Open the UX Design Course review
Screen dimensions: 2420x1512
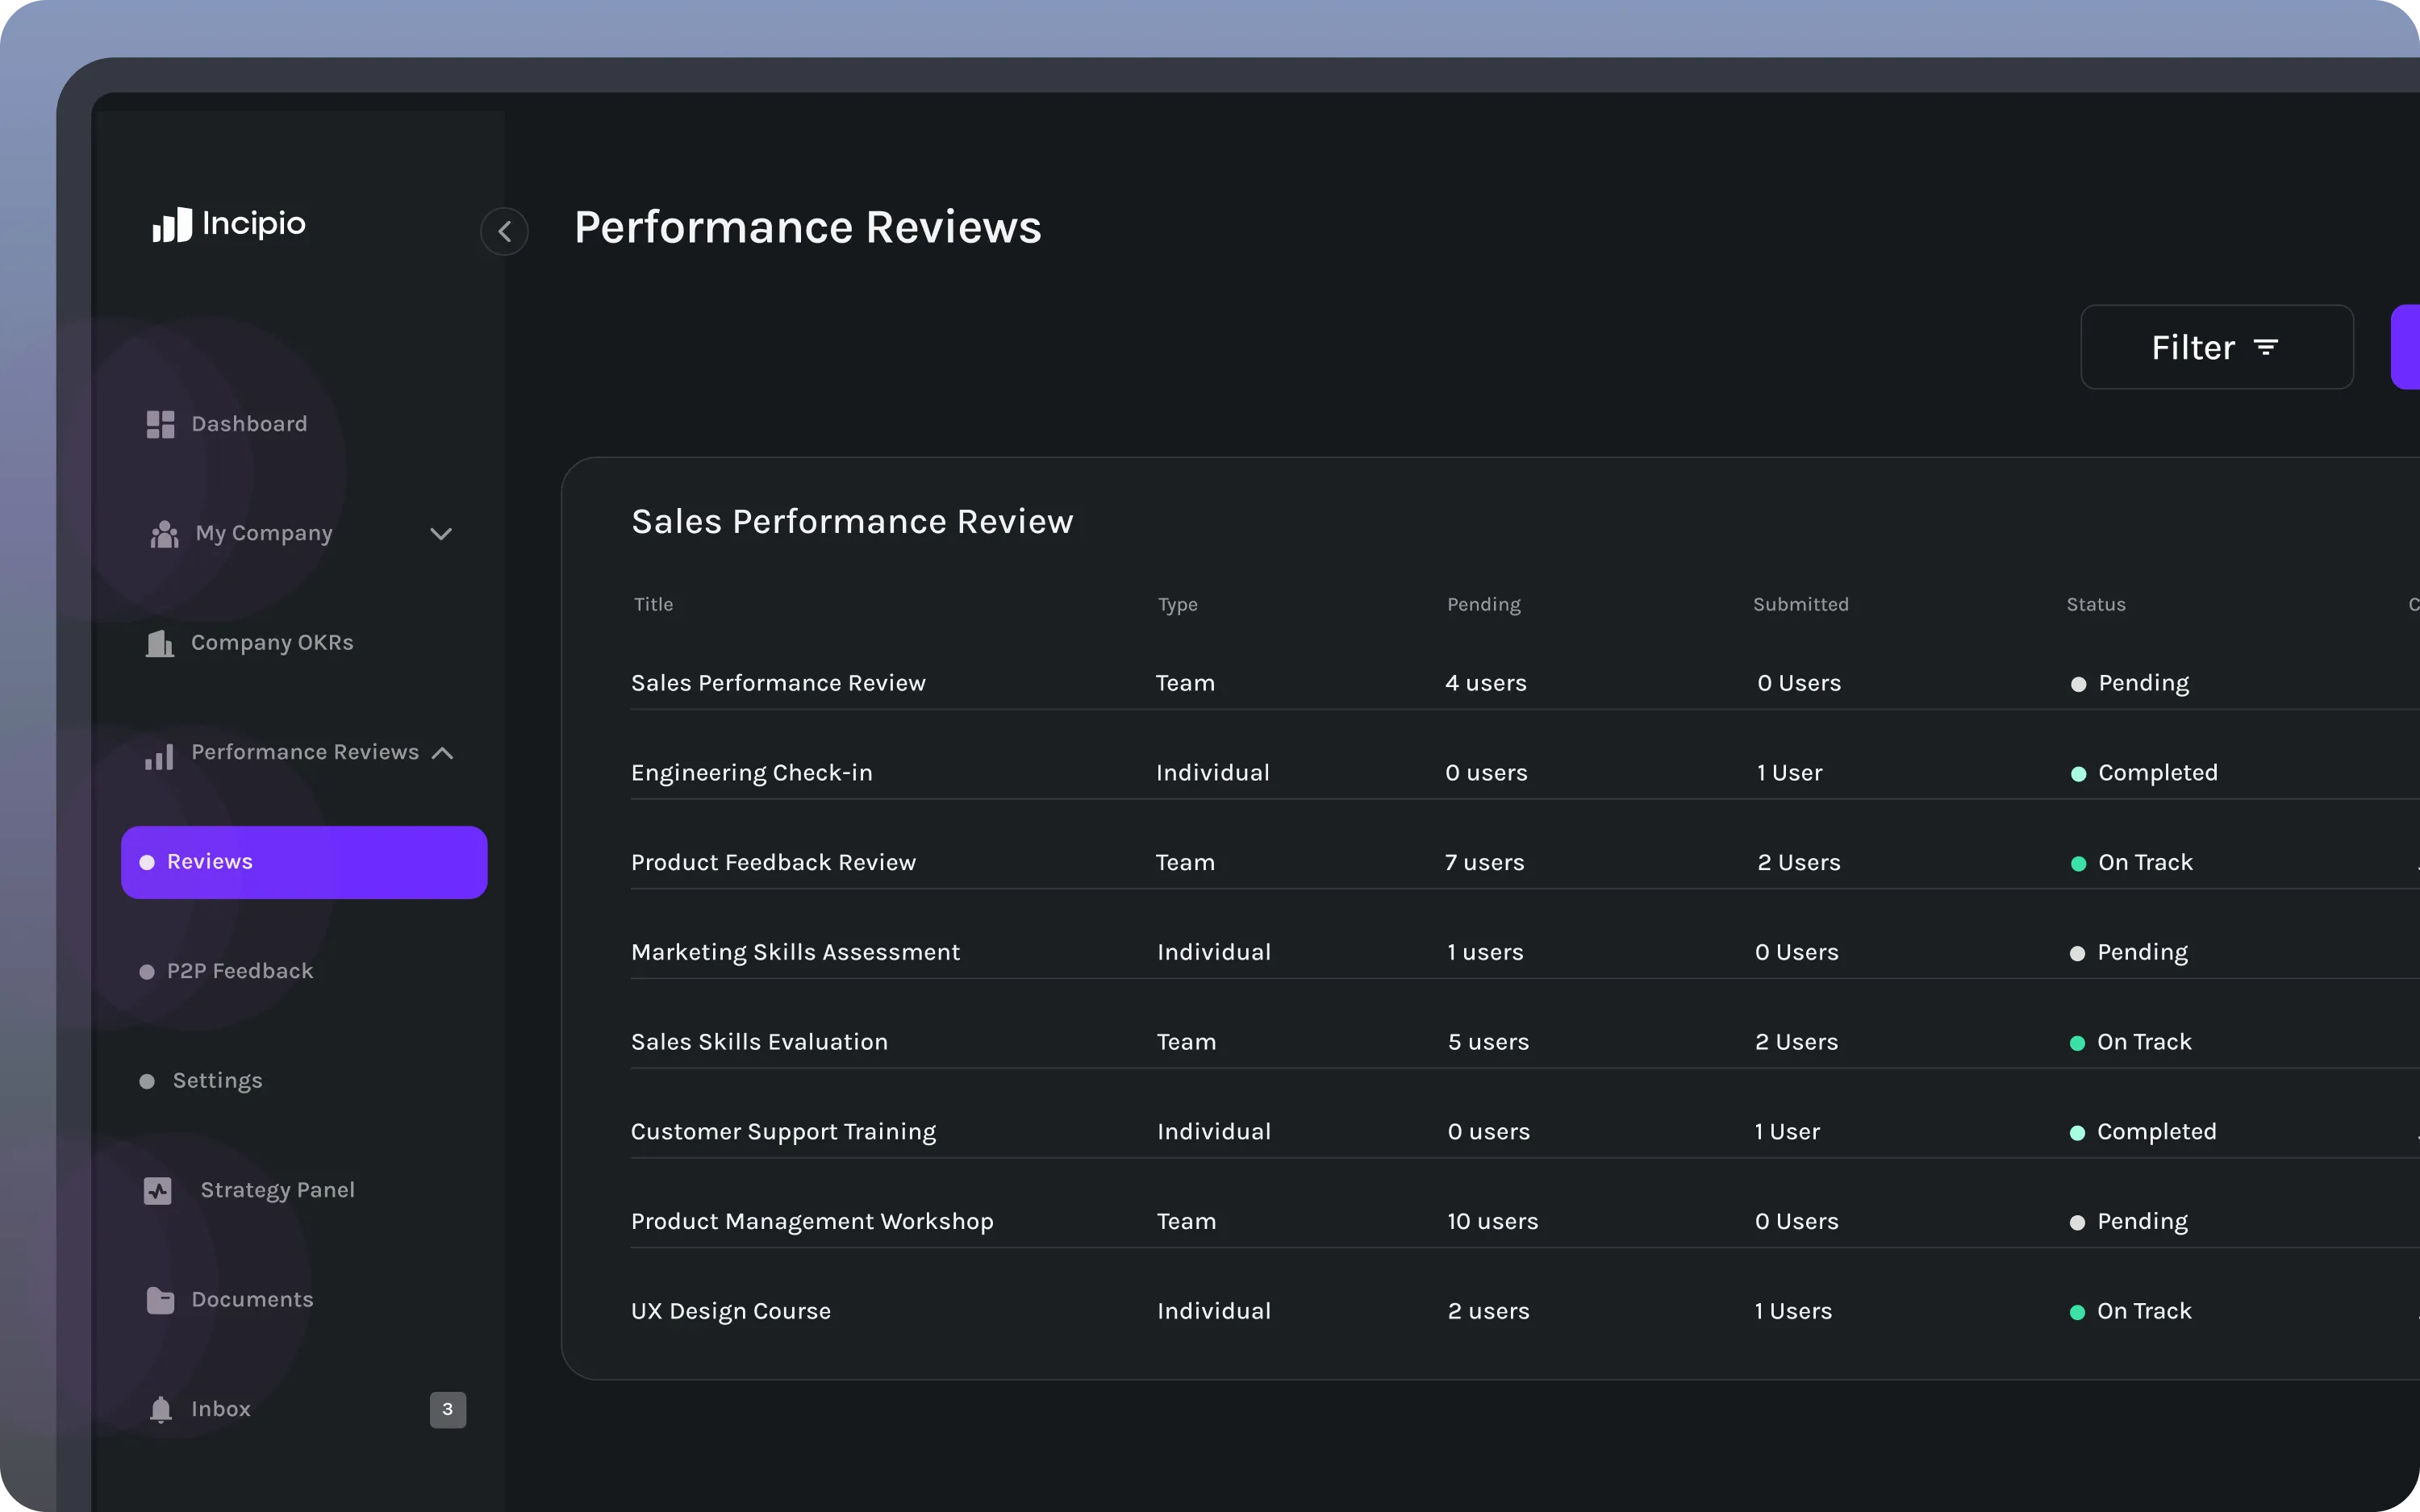coord(731,1311)
